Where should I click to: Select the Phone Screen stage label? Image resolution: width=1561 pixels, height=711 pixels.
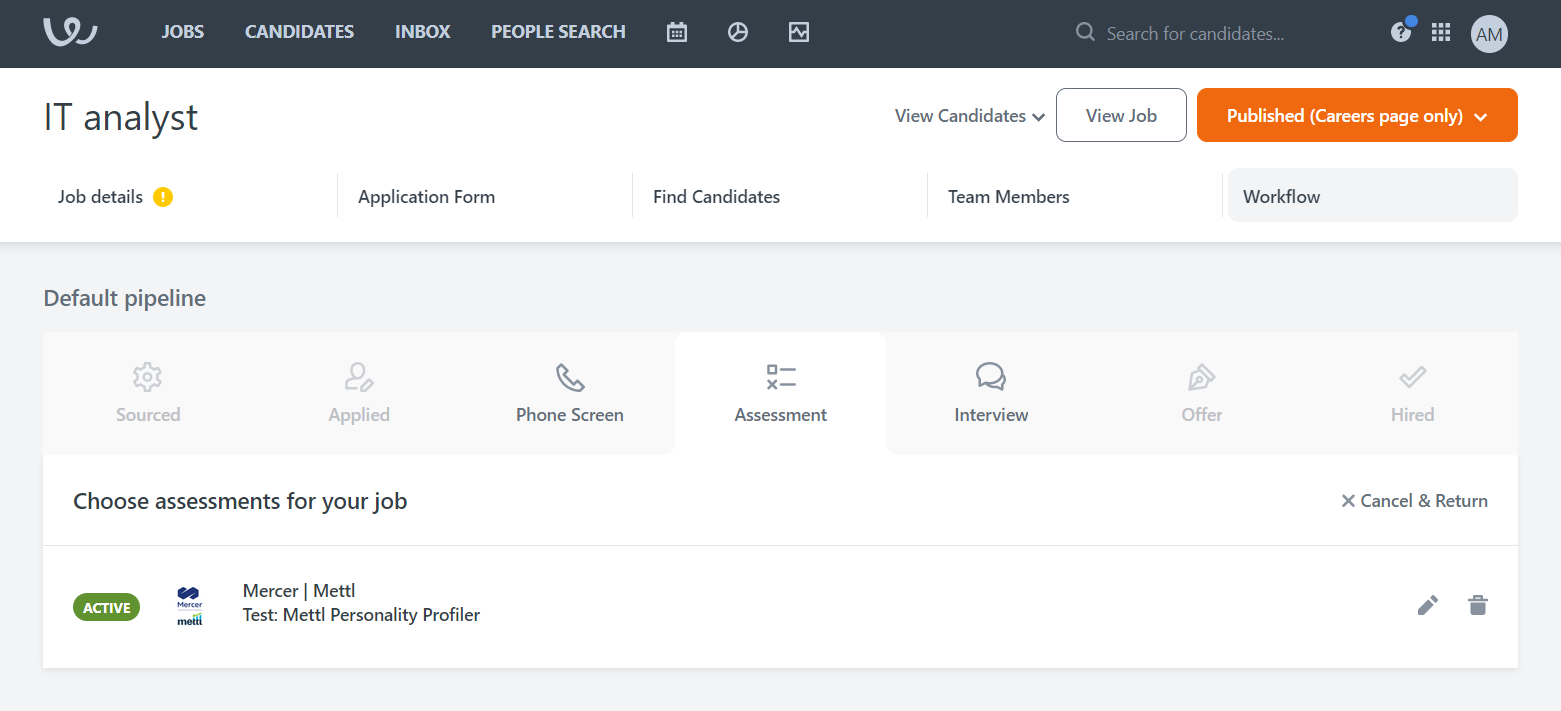(570, 415)
